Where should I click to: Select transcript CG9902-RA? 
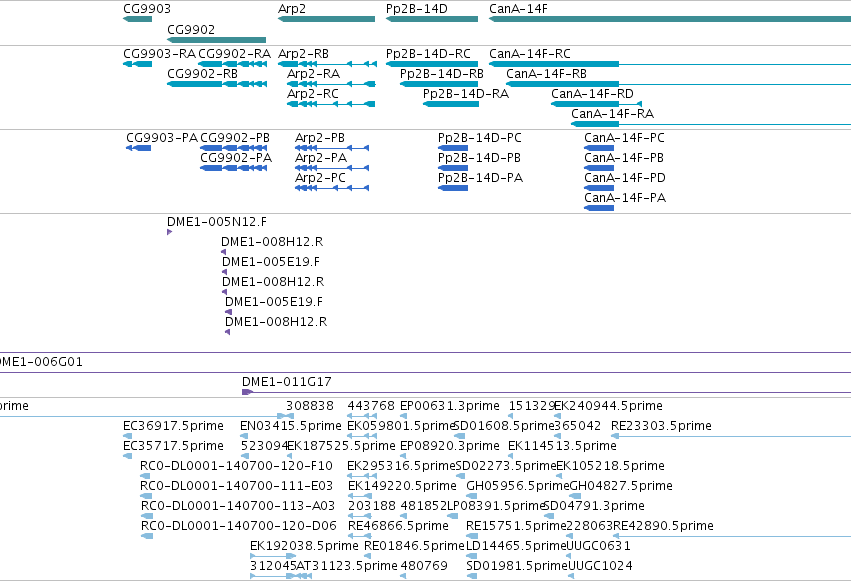pos(233,64)
